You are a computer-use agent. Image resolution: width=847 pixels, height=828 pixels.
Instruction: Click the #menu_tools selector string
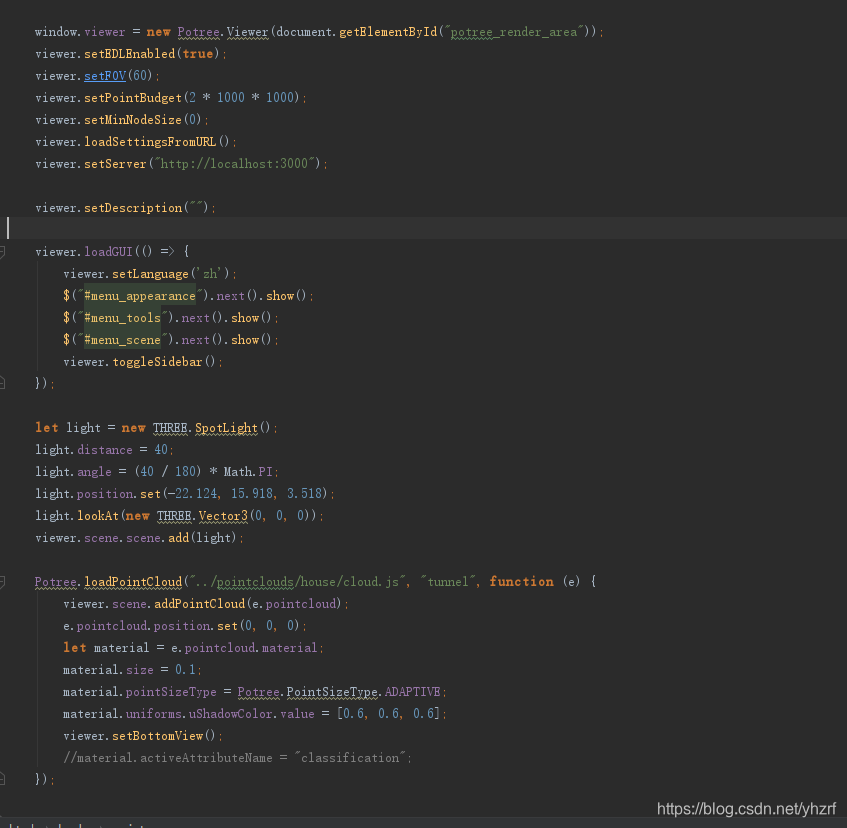coord(123,318)
